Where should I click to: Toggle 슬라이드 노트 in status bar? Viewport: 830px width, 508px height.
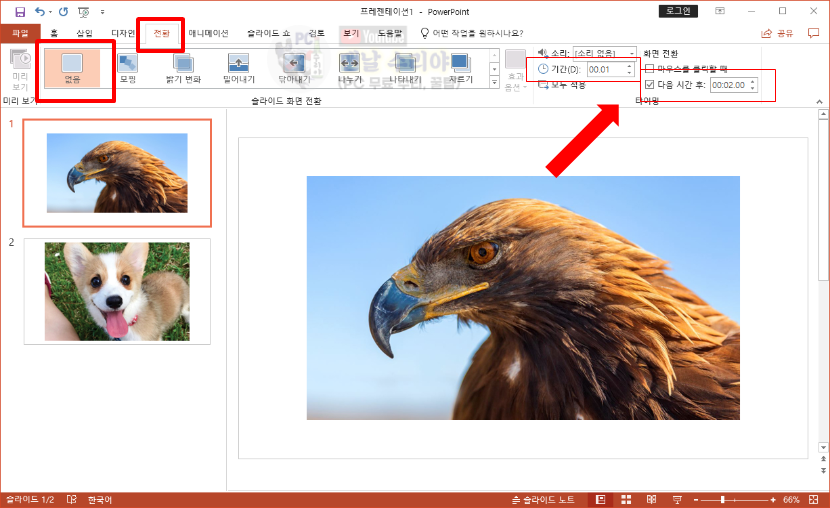tap(543, 500)
